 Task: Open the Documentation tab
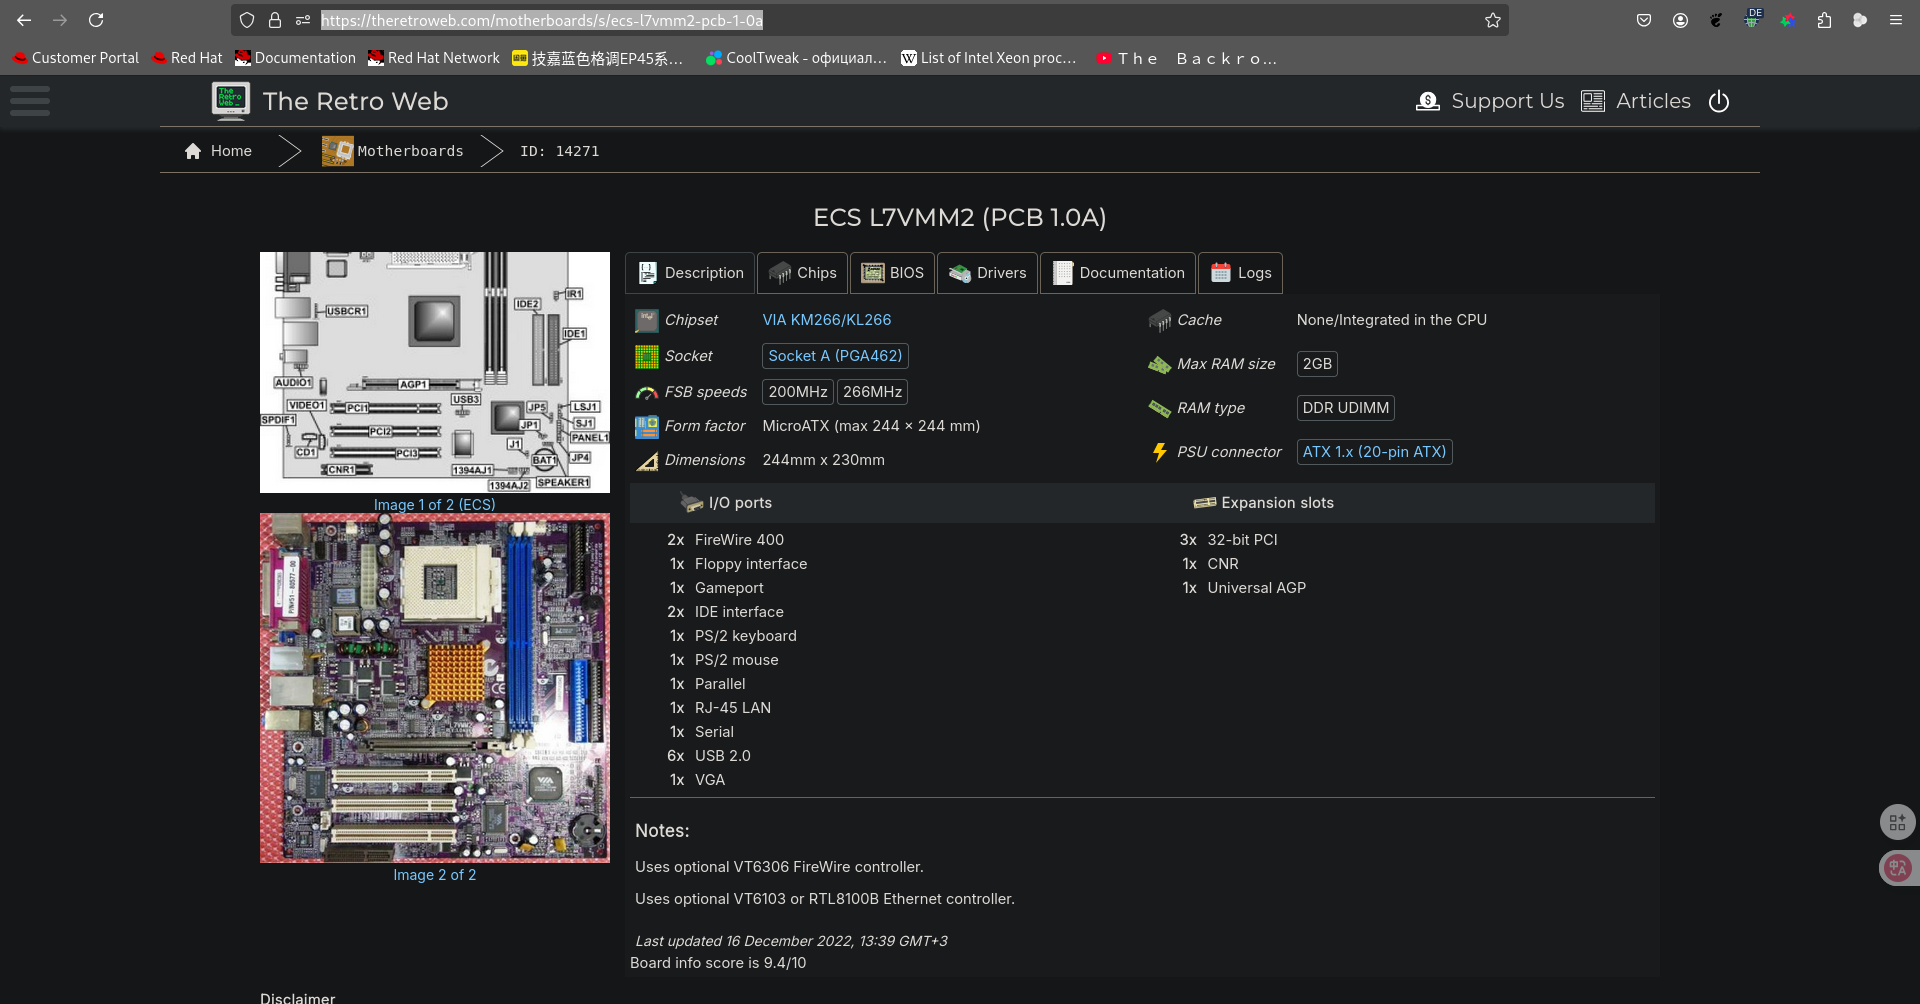(1118, 273)
